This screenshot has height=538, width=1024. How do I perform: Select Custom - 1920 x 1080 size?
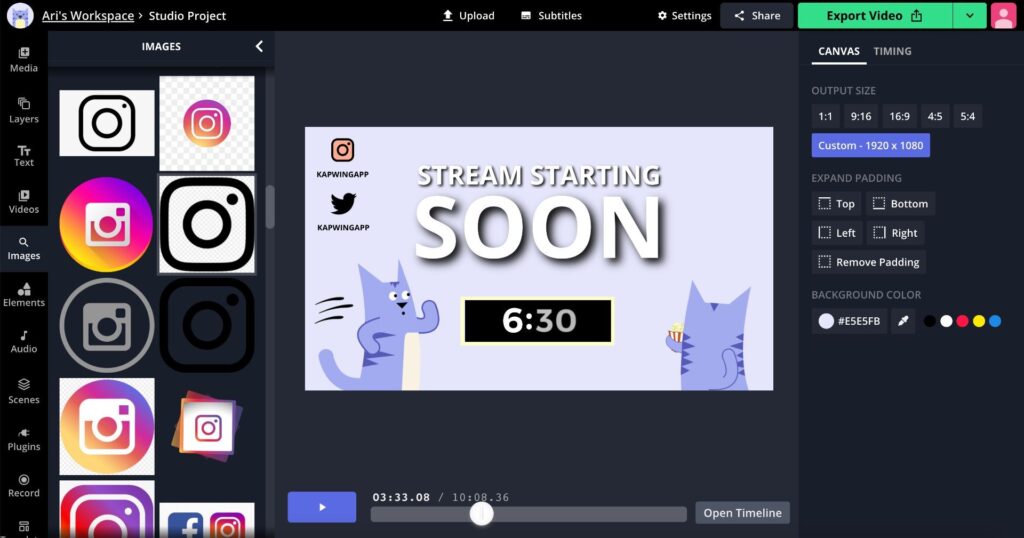(x=871, y=146)
